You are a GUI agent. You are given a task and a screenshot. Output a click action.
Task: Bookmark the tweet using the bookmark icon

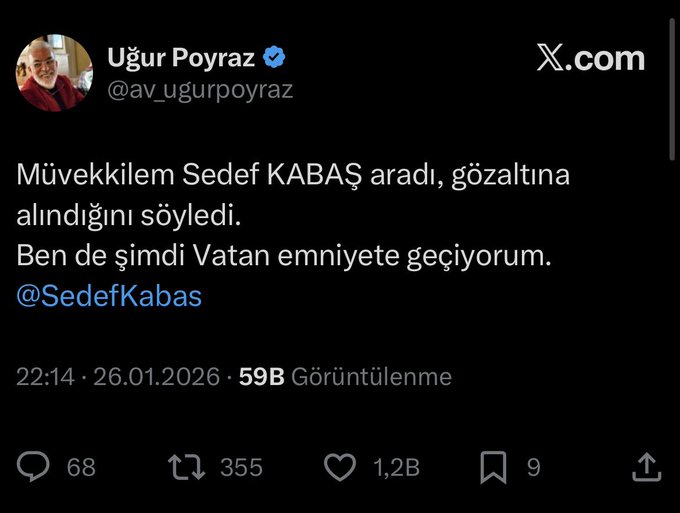click(493, 466)
